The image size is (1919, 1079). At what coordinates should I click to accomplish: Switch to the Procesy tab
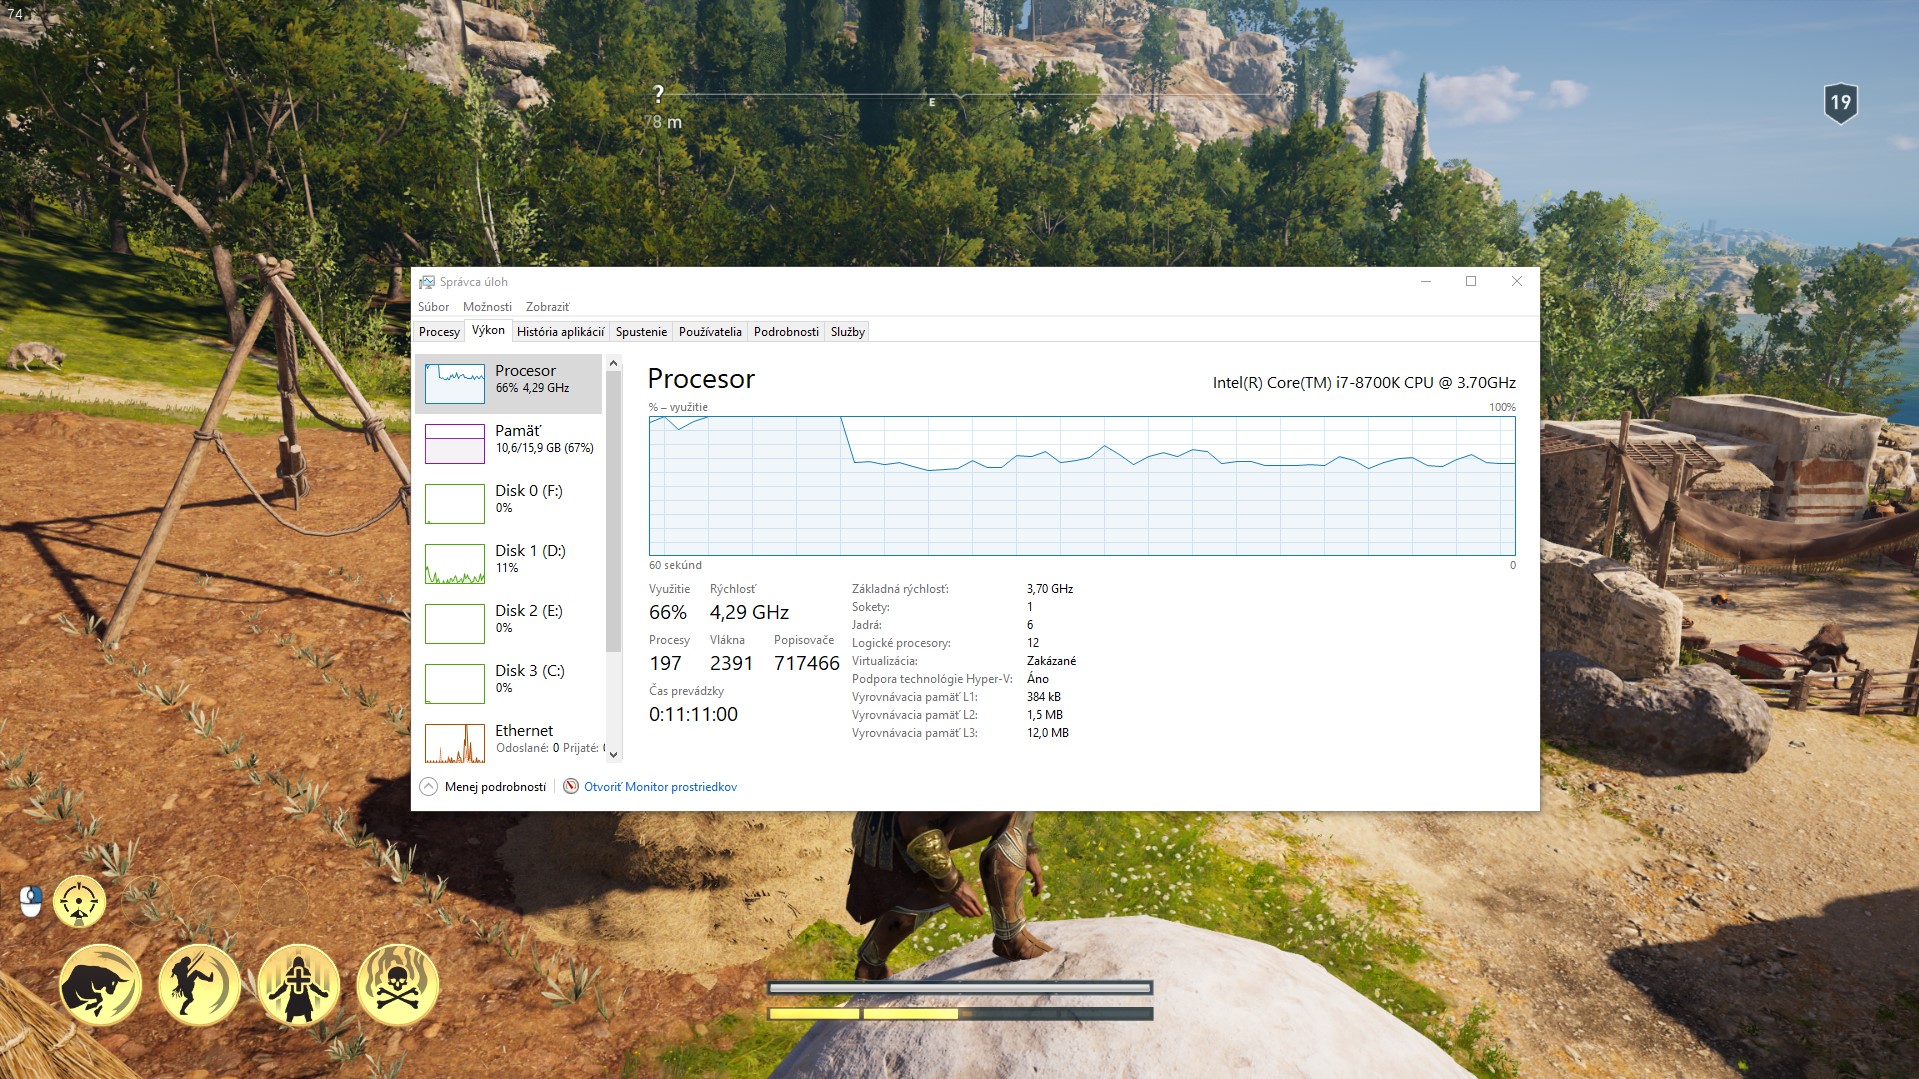coord(439,332)
